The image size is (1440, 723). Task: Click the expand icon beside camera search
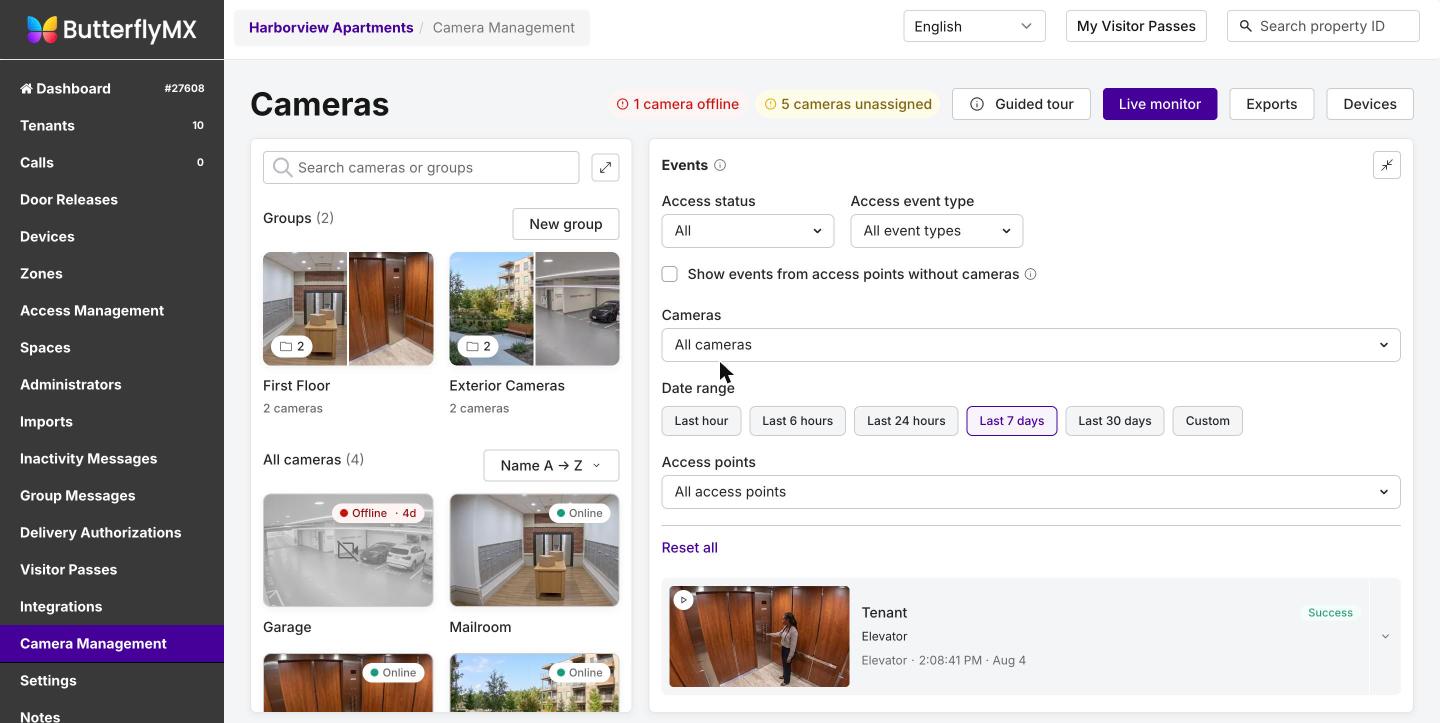pos(606,168)
